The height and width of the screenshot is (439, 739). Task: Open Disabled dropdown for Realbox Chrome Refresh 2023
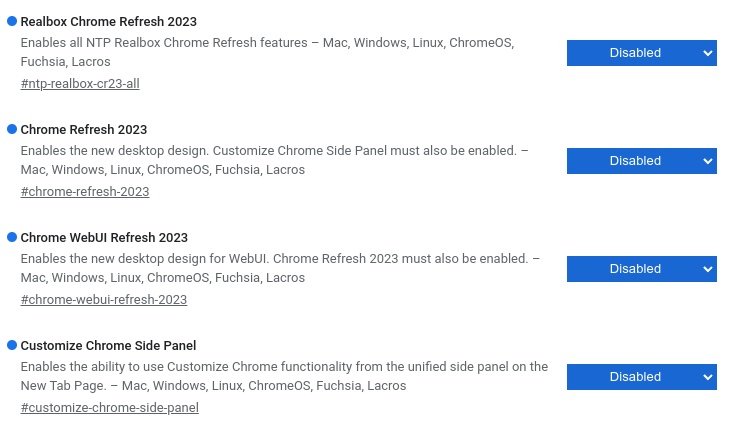641,53
